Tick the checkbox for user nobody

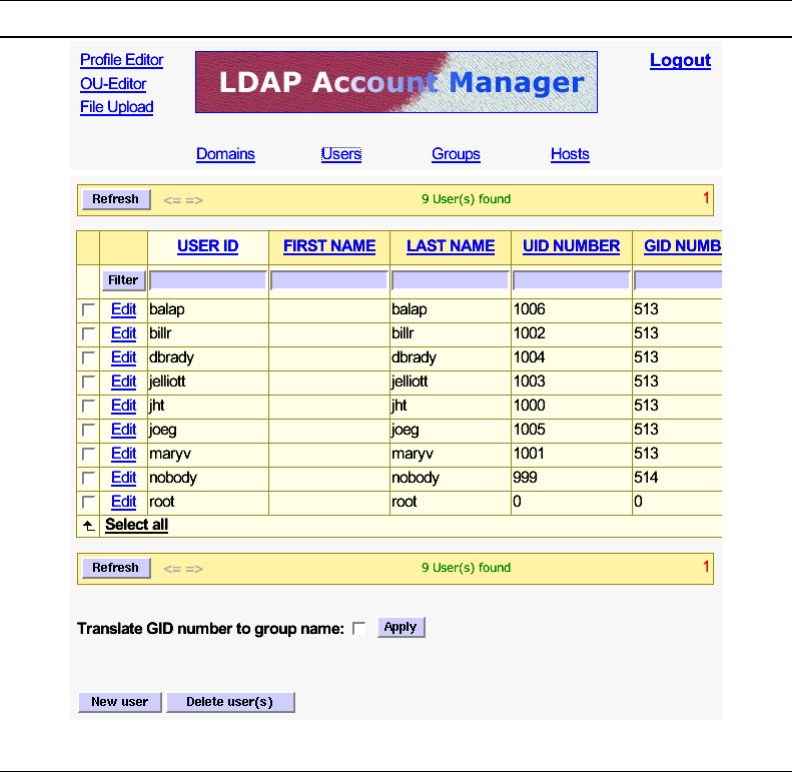tap(88, 477)
